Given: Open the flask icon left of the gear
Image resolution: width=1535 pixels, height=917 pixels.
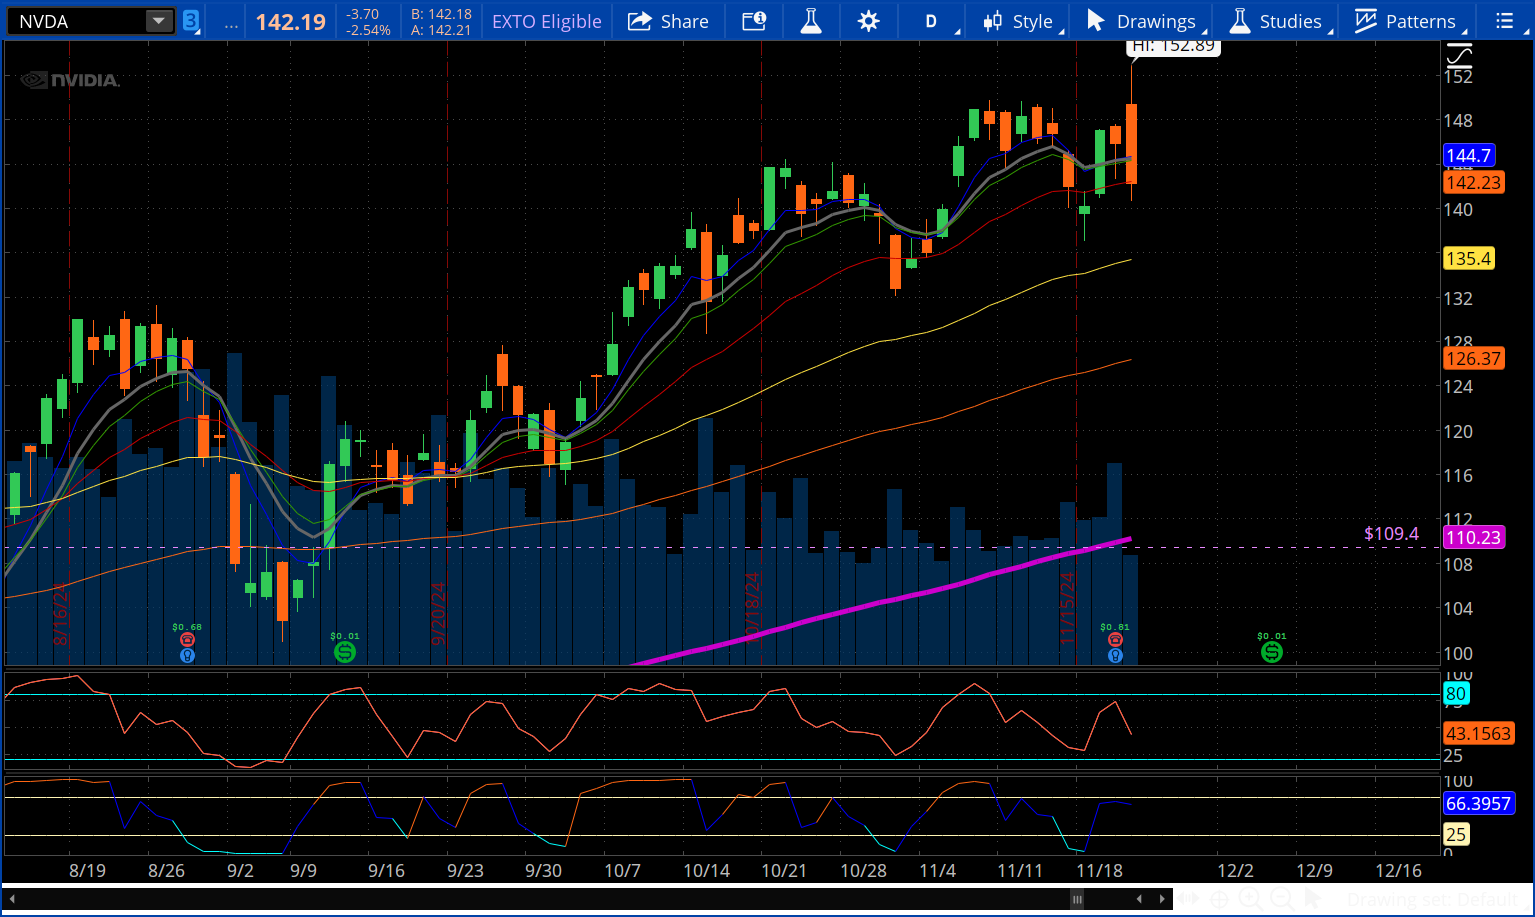Looking at the screenshot, I should (811, 21).
